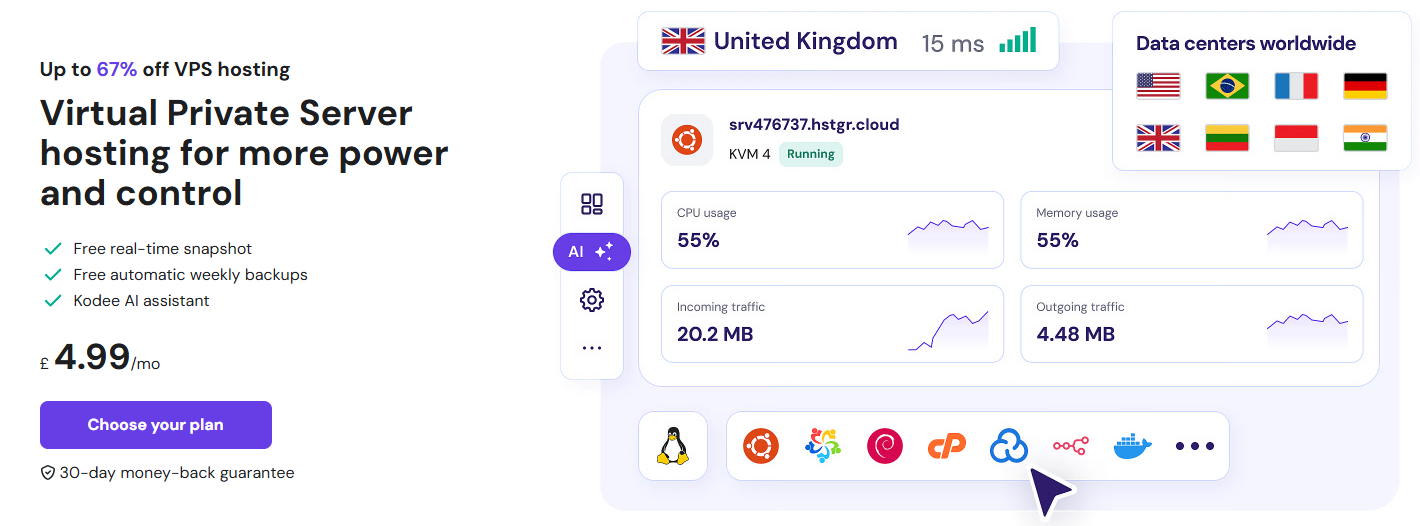Select the colorful pinwheel OS icon
The image size is (1420, 526).
[823, 446]
